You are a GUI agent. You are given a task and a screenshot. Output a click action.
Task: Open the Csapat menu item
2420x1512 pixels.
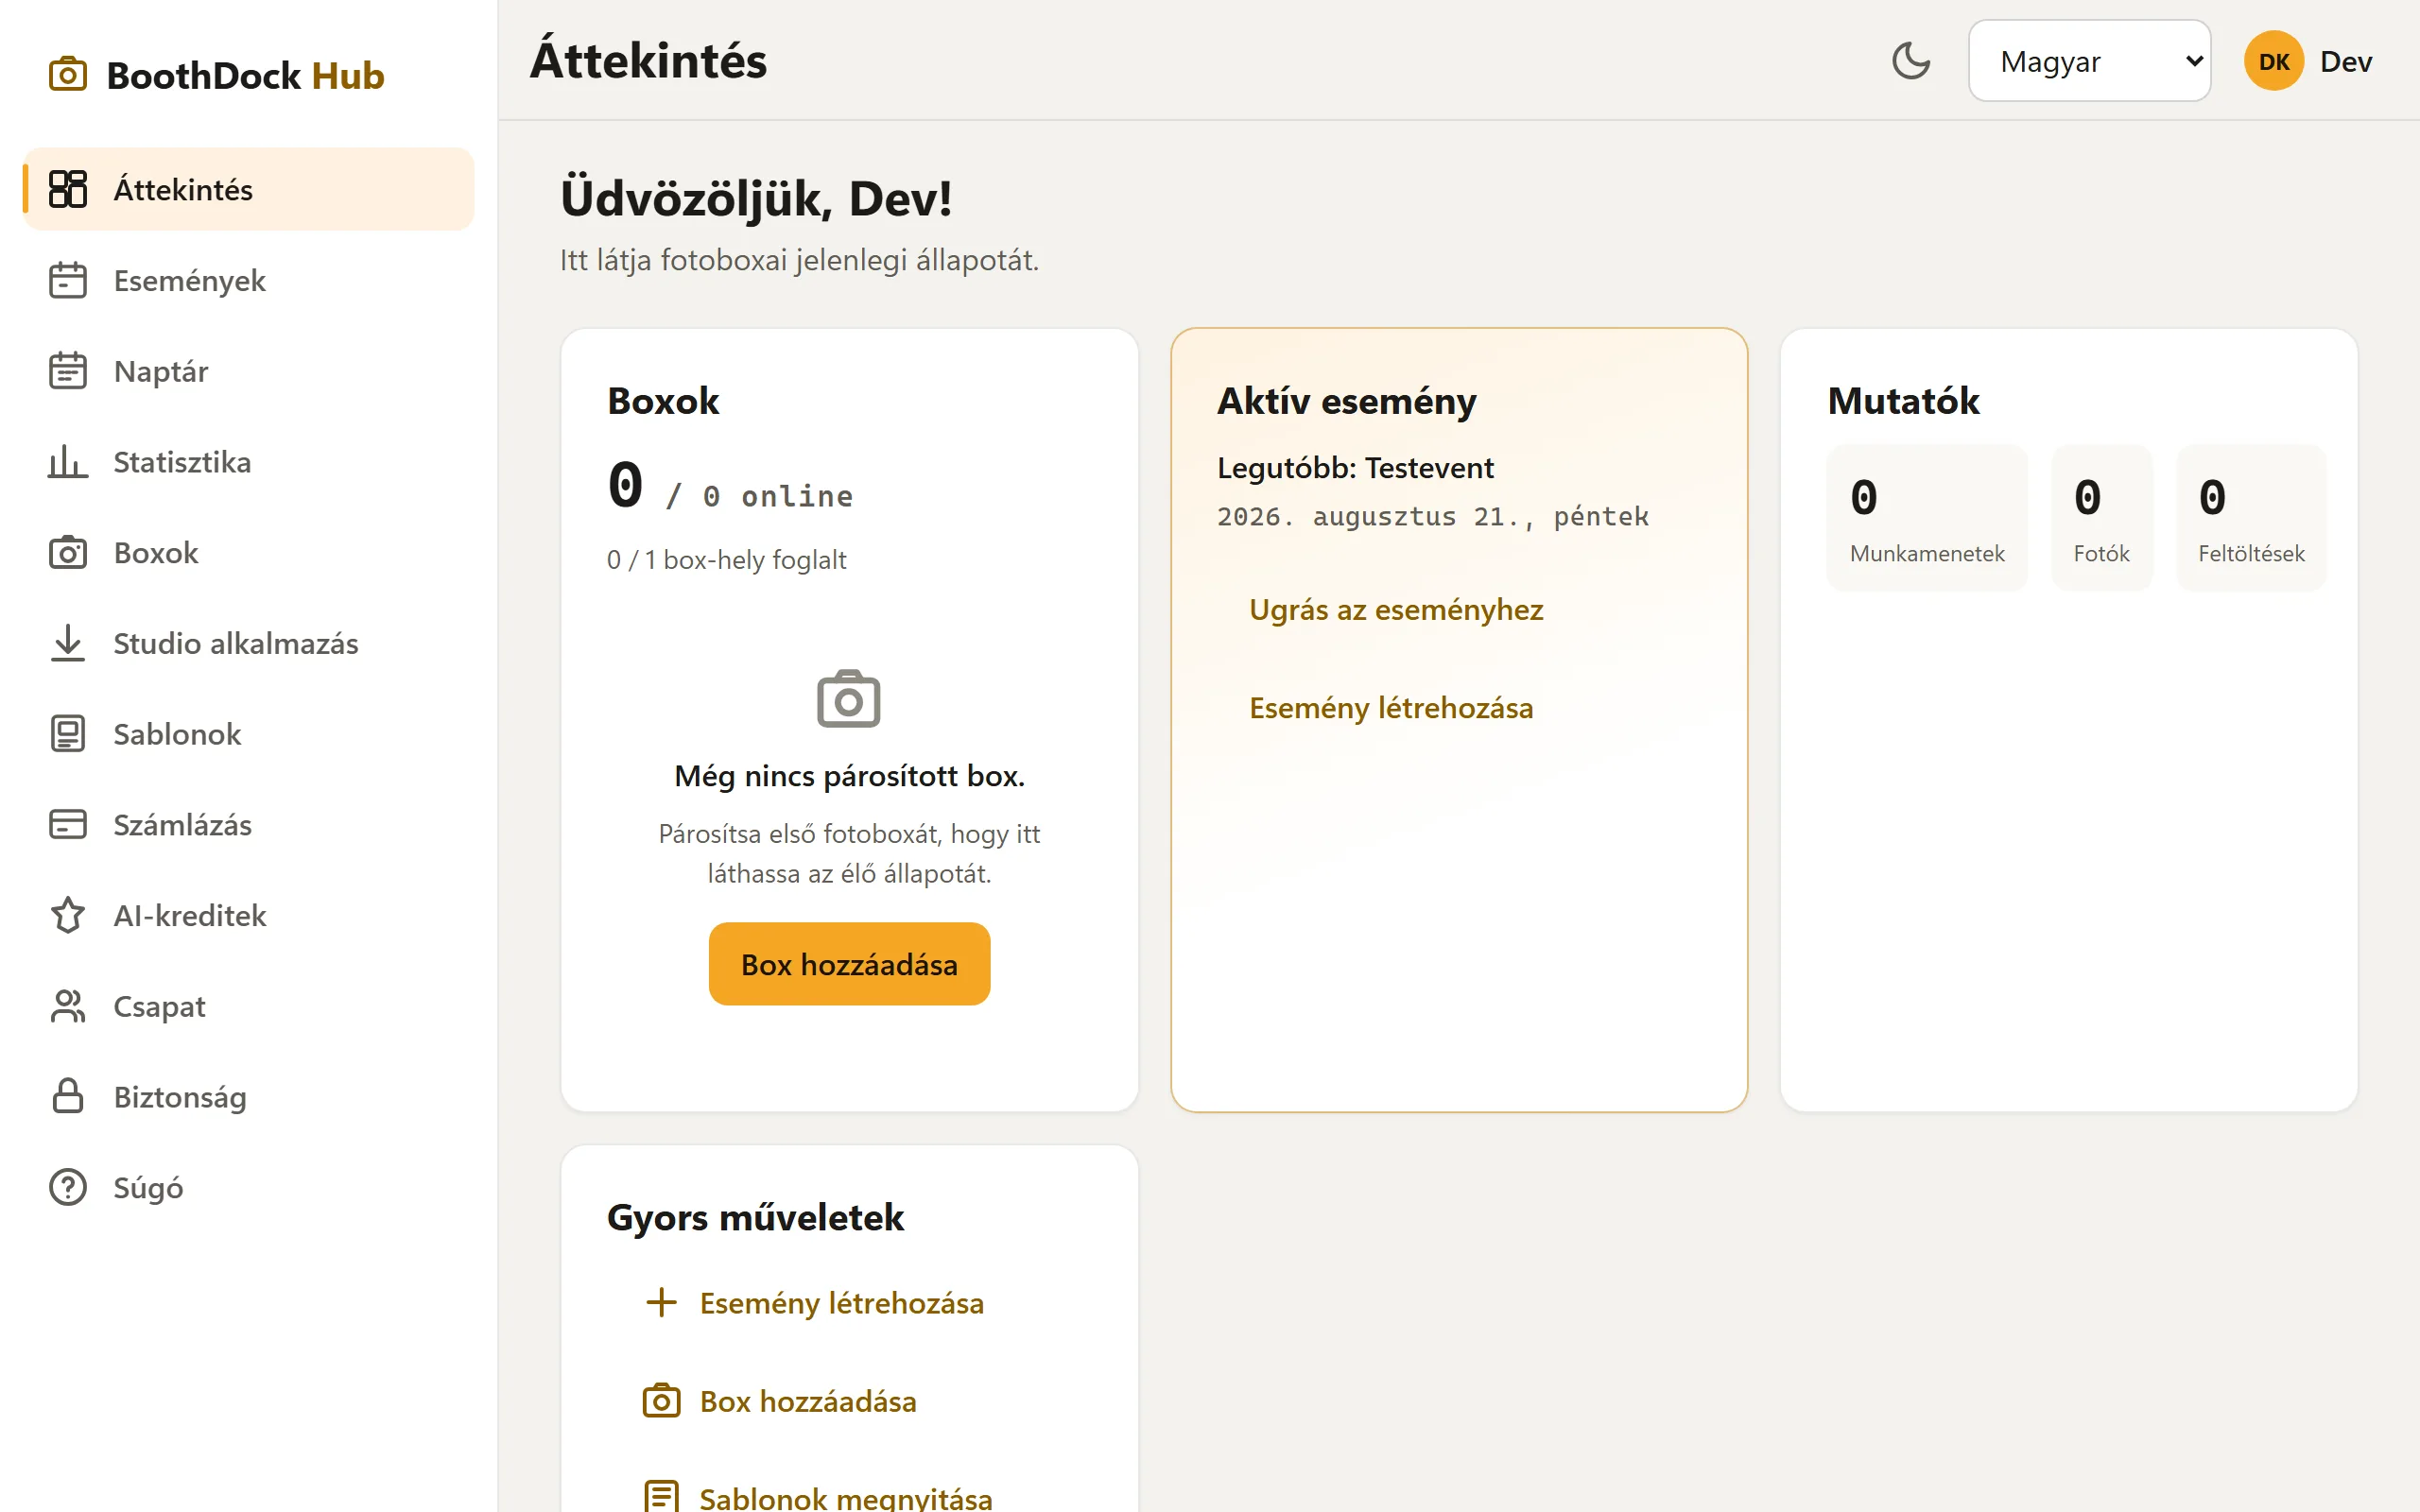248,1006
